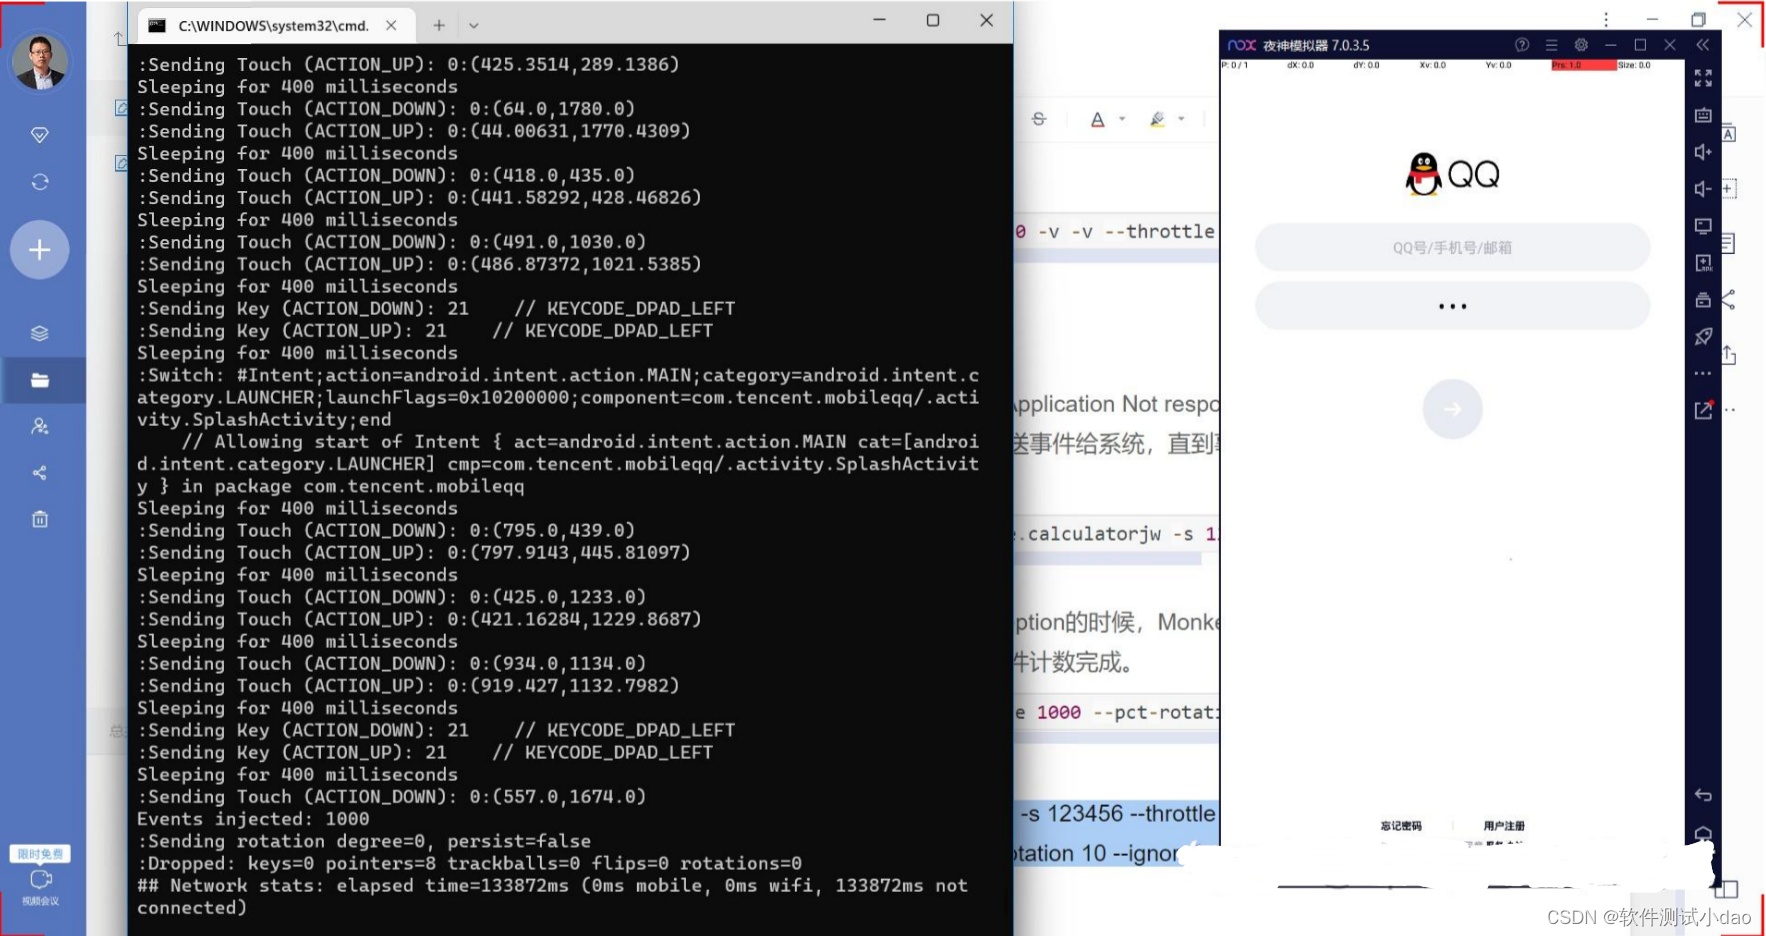Screen dimensions: 1766x936
Task: Select the folder icon in left sidebar
Action: tap(40, 380)
